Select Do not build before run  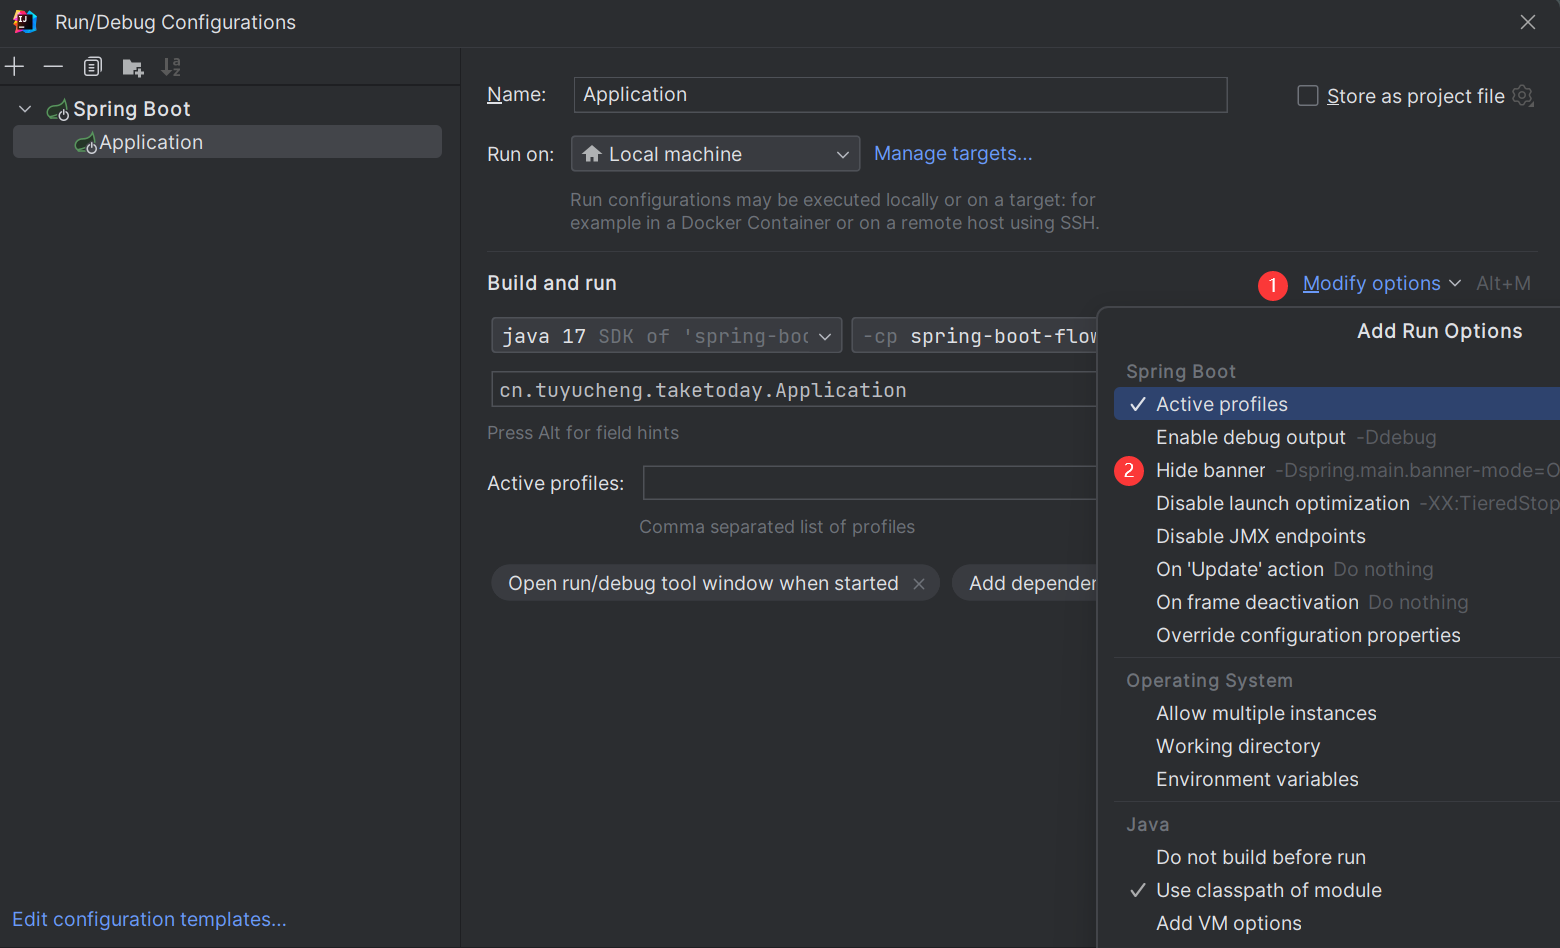coord(1337,857)
